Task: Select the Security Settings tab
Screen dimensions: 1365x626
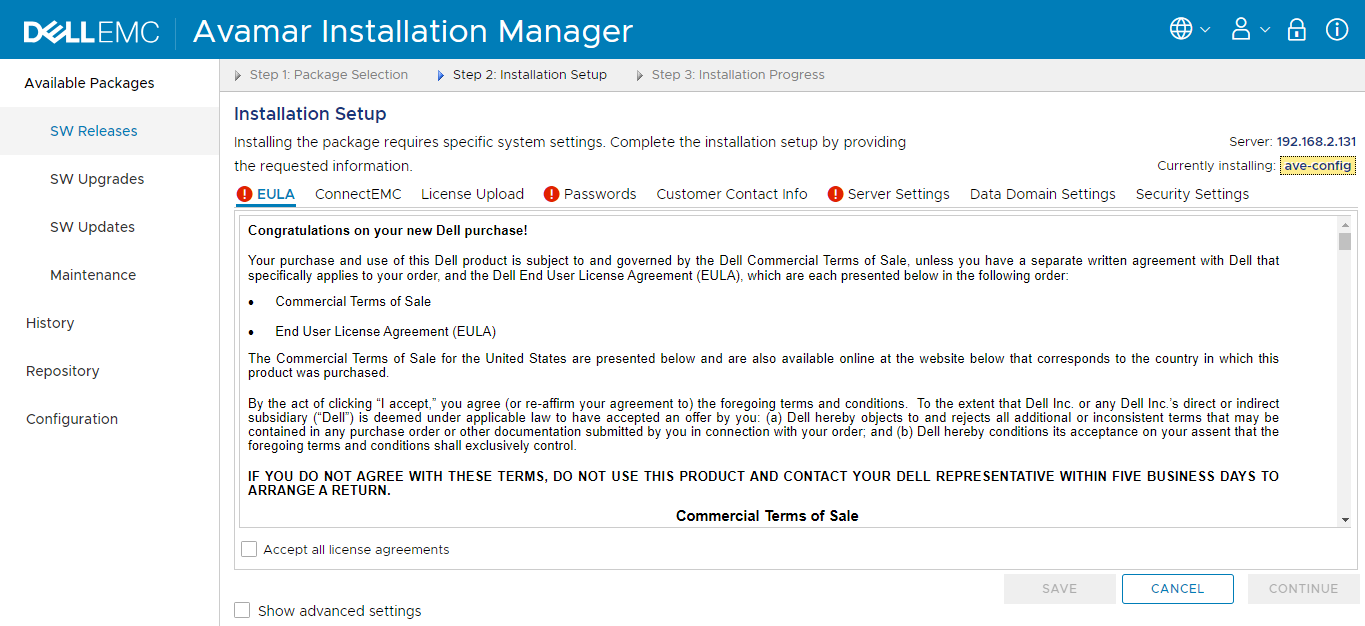Action: point(1192,194)
